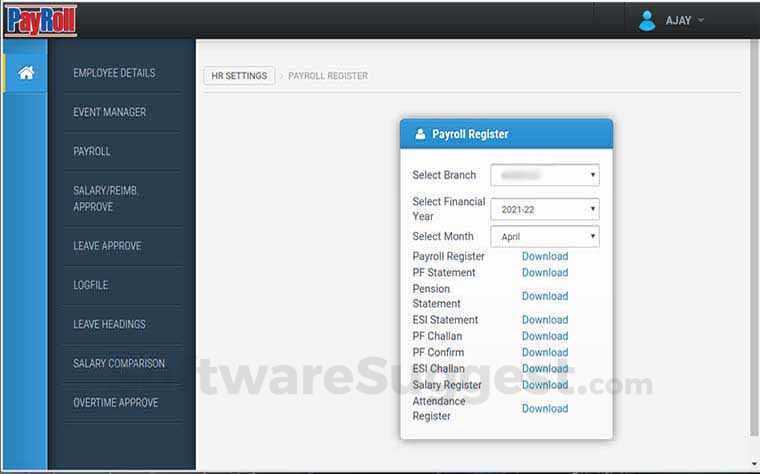Click the Select Month label
The height and width of the screenshot is (474, 760).
443,237
